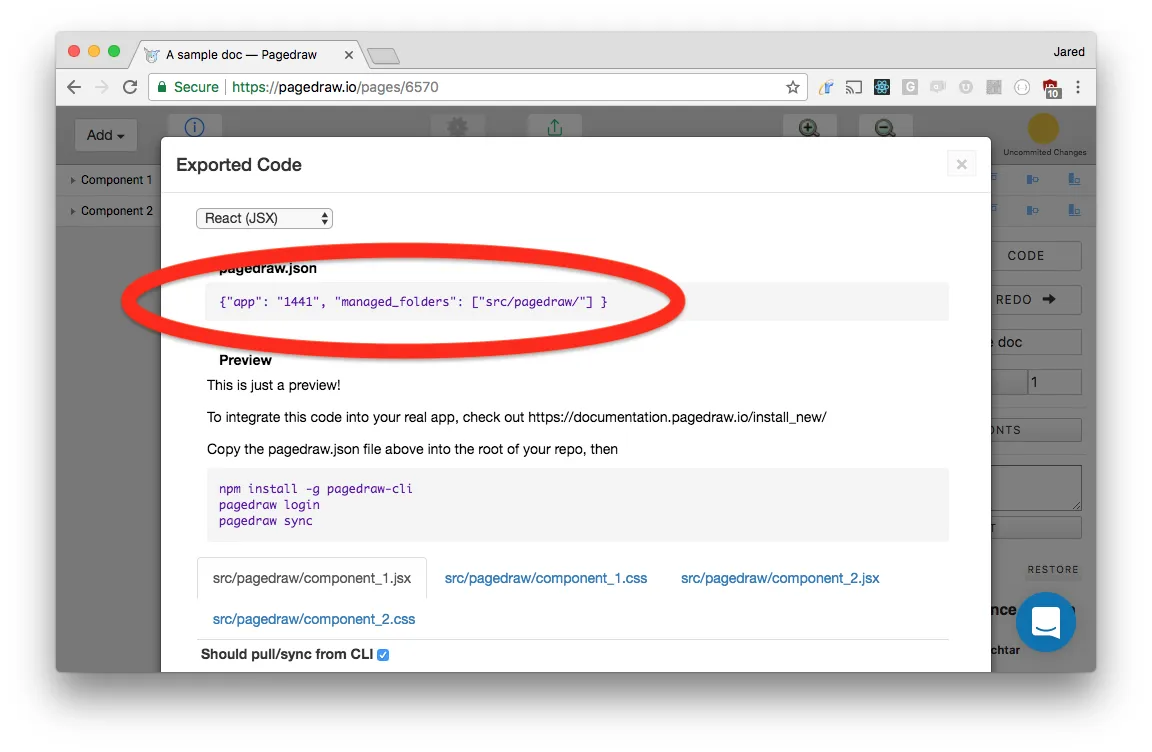Click the doc name field in sidebar
The height and width of the screenshot is (752, 1152).
click(x=1037, y=342)
